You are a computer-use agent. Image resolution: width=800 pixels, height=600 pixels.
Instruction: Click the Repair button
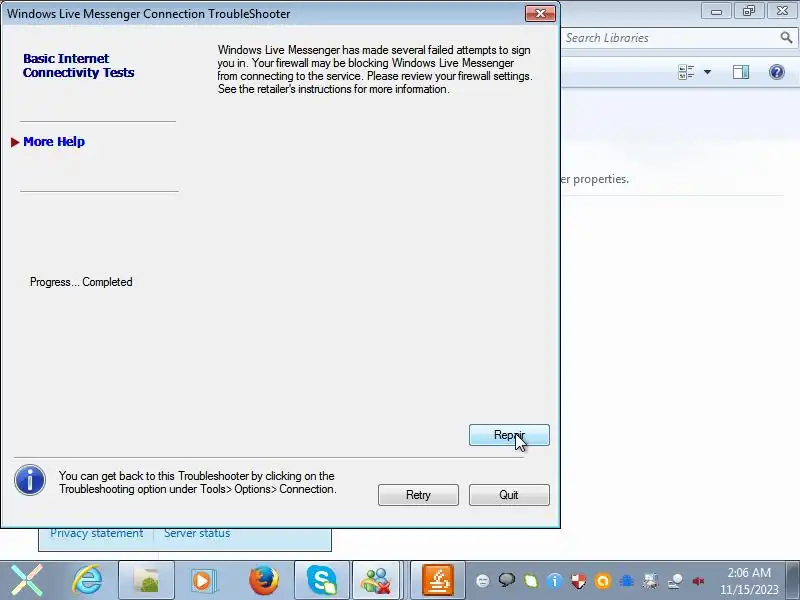[509, 435]
